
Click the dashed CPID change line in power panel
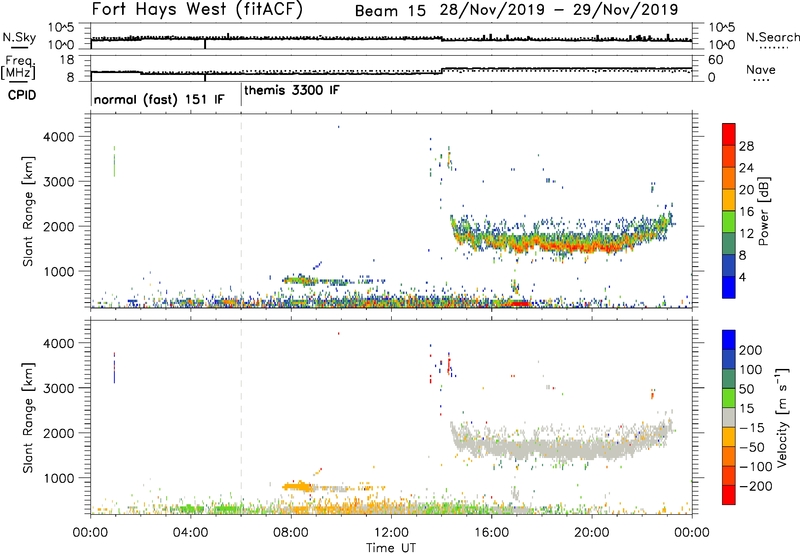[241, 210]
